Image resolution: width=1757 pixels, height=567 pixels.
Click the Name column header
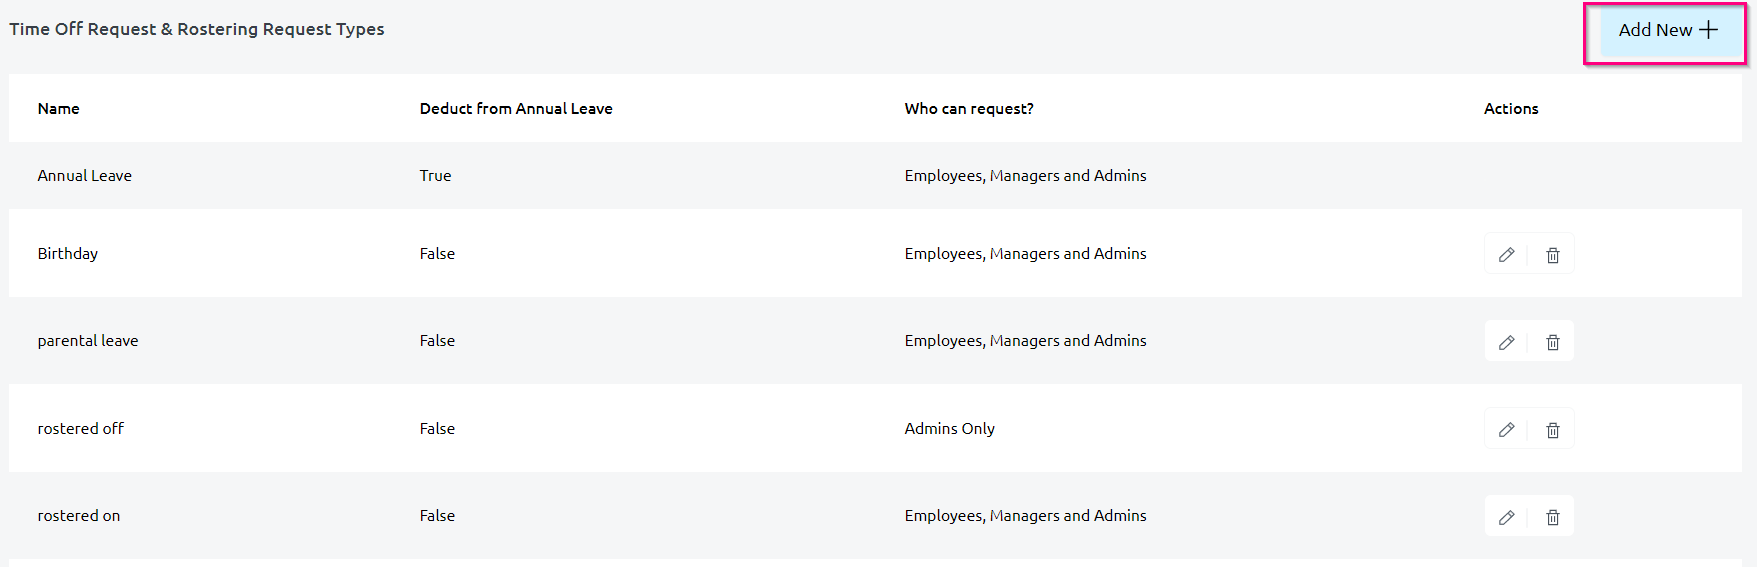click(x=58, y=108)
